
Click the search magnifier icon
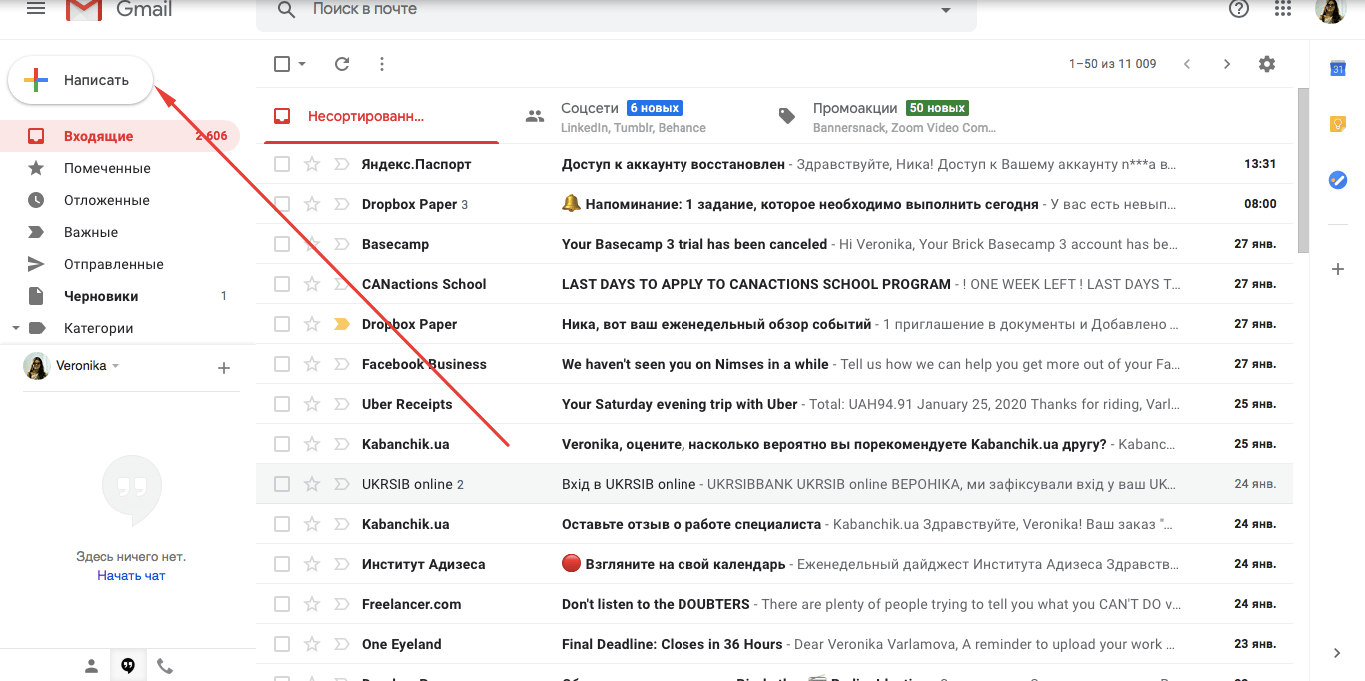pyautogui.click(x=287, y=10)
